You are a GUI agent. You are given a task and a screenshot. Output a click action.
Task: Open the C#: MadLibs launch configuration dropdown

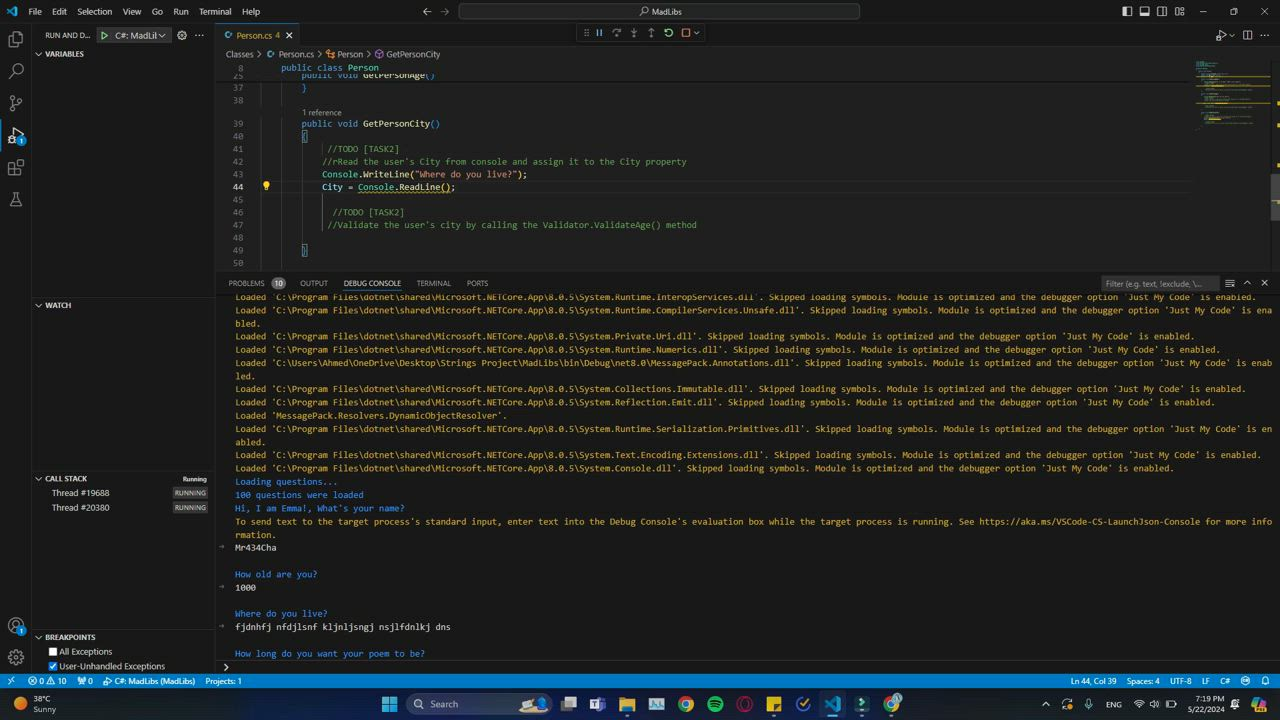[x=139, y=35]
